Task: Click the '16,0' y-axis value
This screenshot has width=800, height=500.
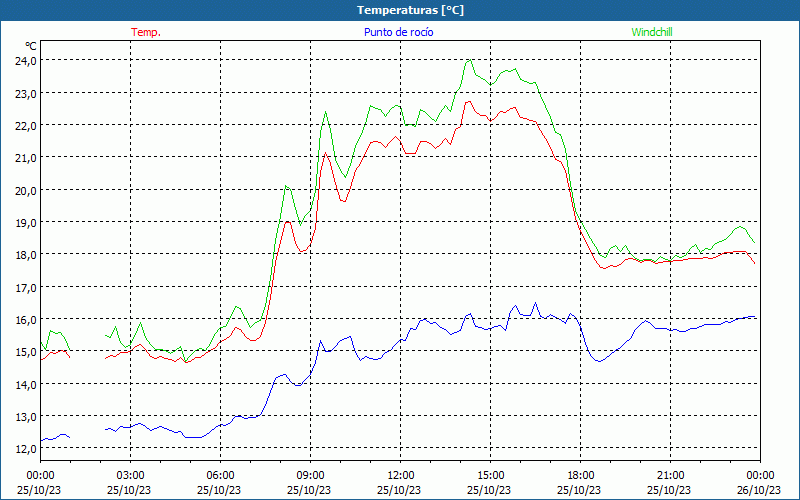Action: coord(26,319)
